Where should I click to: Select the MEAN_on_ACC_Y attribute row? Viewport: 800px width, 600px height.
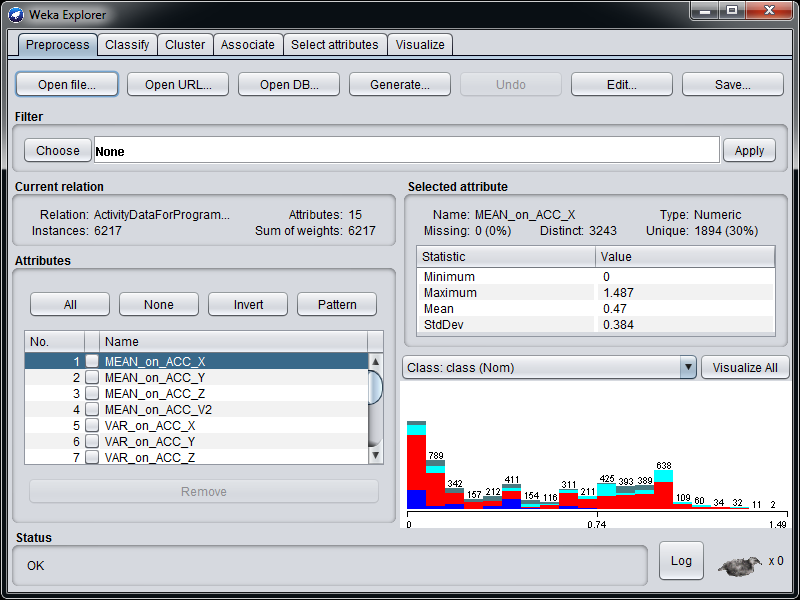point(196,377)
